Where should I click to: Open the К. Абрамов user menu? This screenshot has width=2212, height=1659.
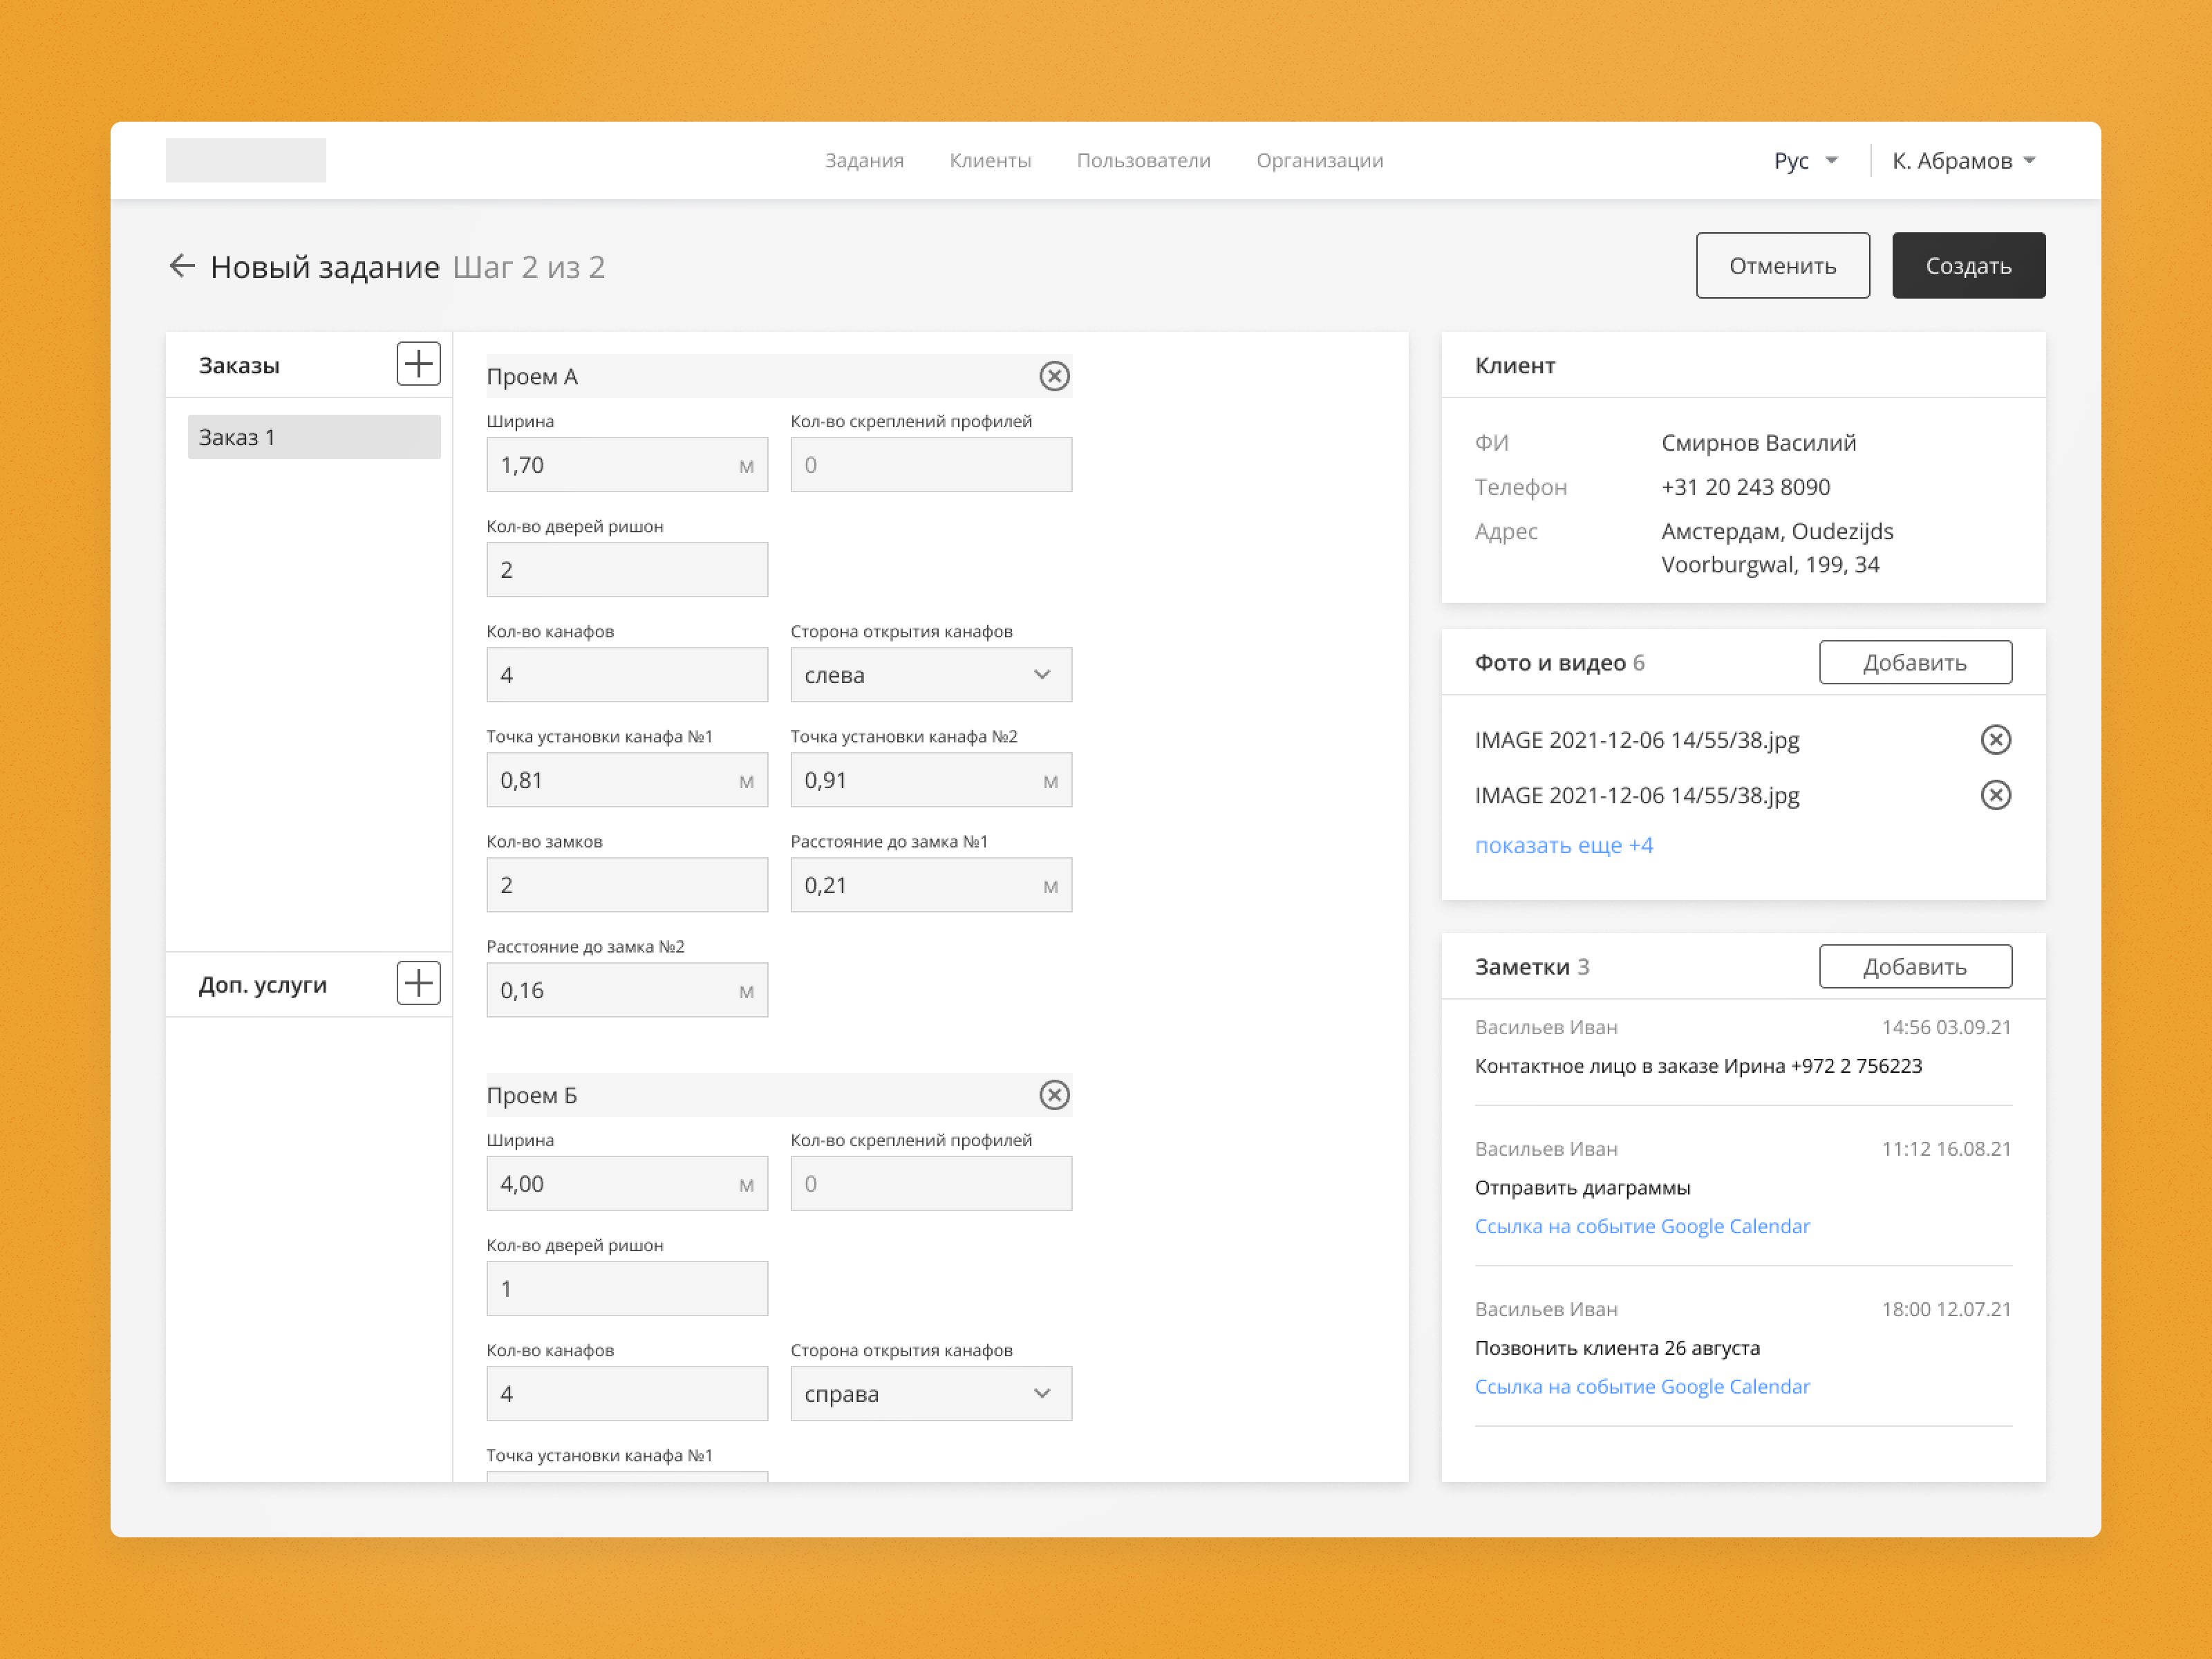tap(1964, 161)
